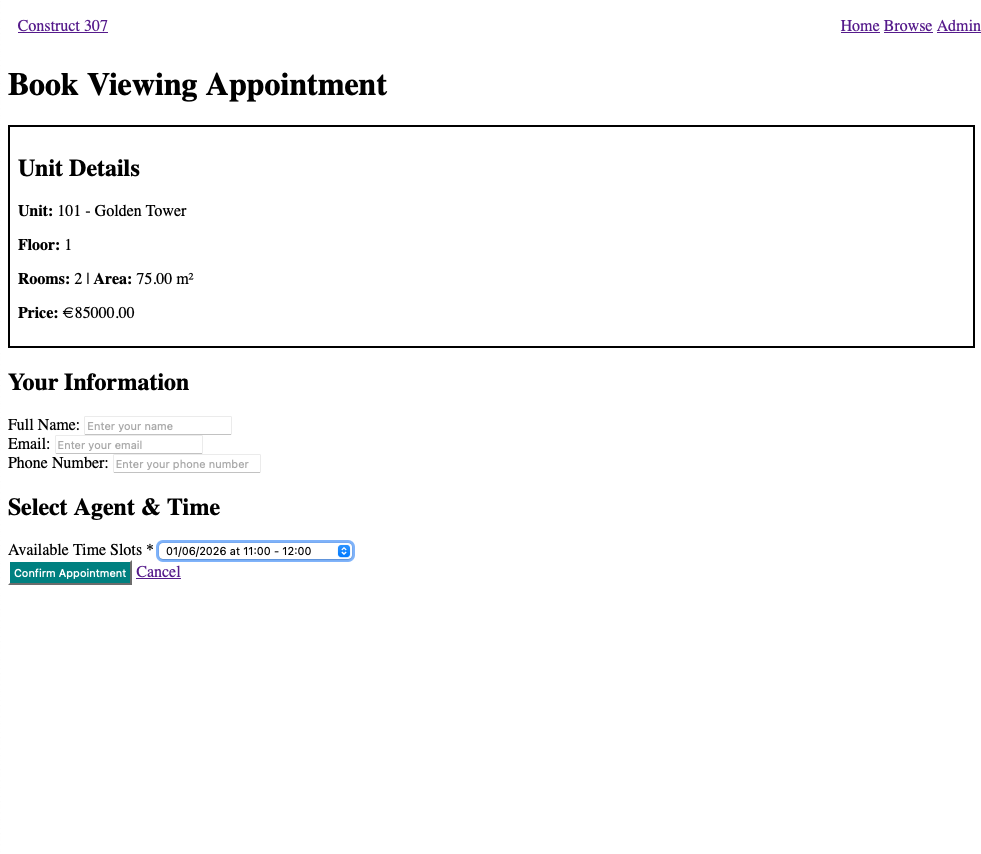Click the 'Phone Number:' label text
981x854 pixels.
pos(58,463)
